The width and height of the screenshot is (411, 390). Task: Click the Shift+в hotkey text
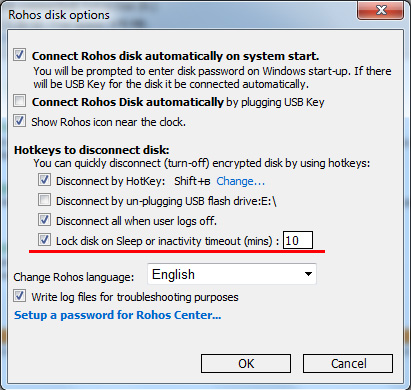pyautogui.click(x=192, y=181)
